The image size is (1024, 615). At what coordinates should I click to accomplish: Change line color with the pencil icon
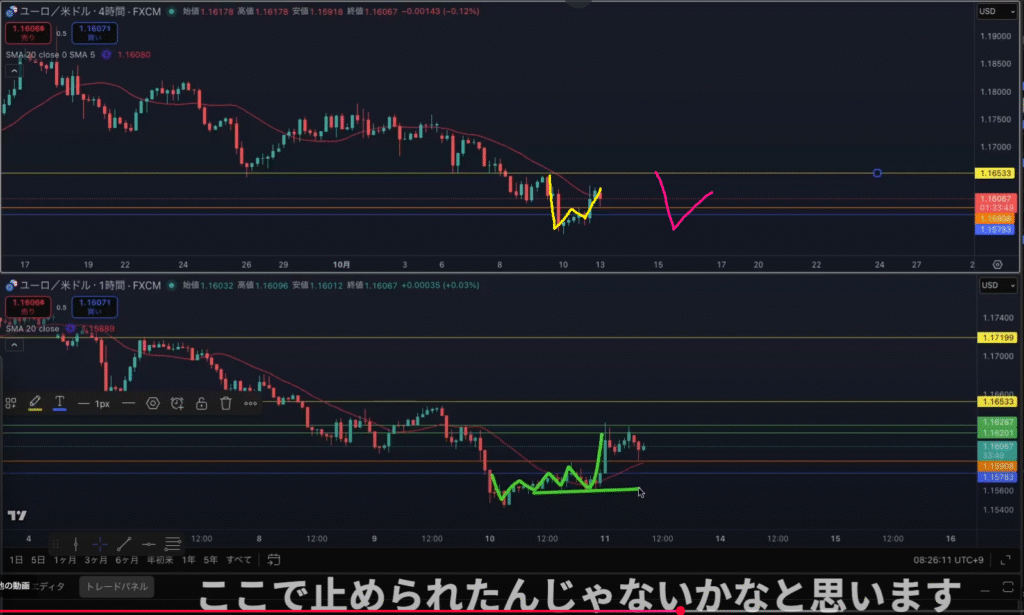35,403
